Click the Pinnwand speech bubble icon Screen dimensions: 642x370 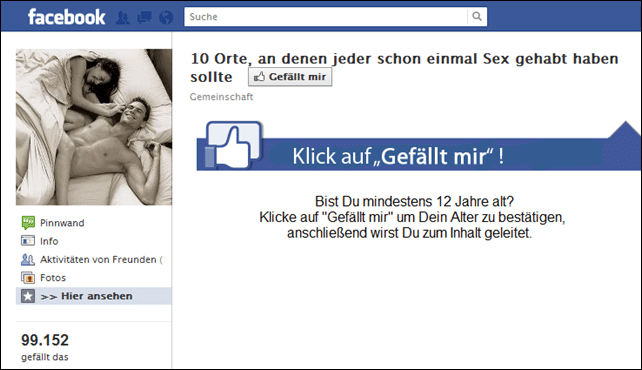28,222
